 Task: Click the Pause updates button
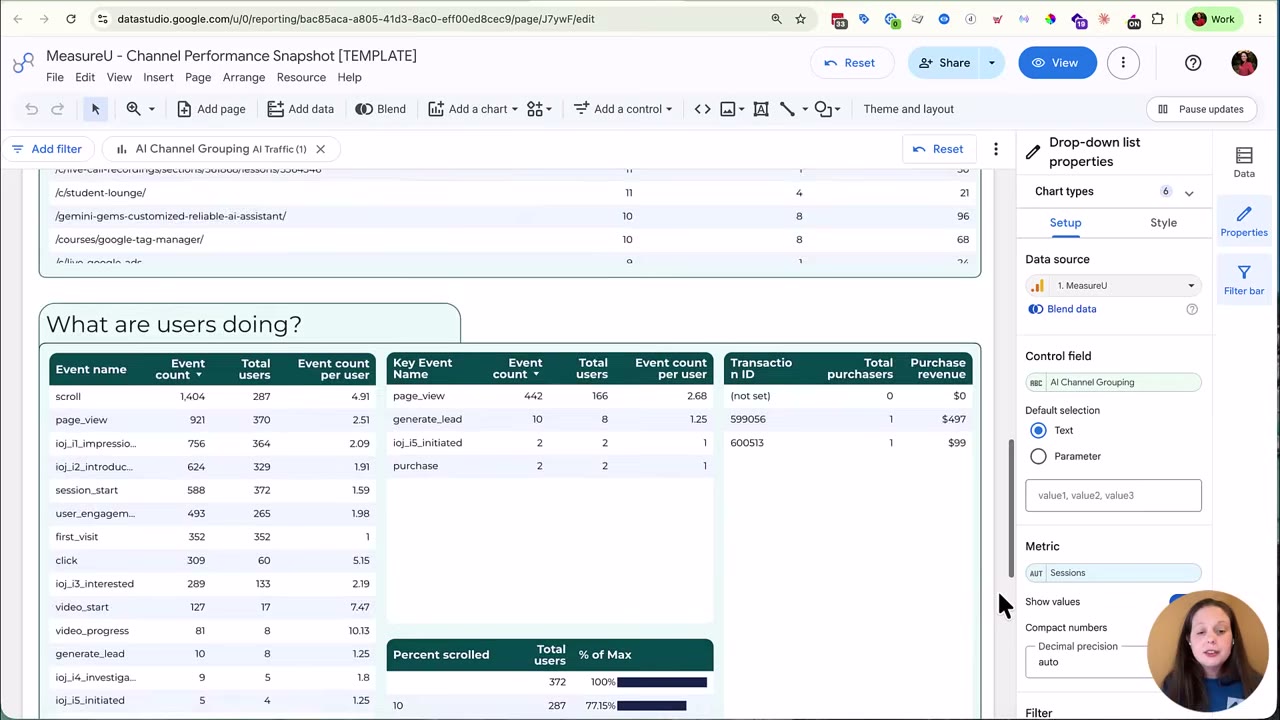click(1200, 109)
